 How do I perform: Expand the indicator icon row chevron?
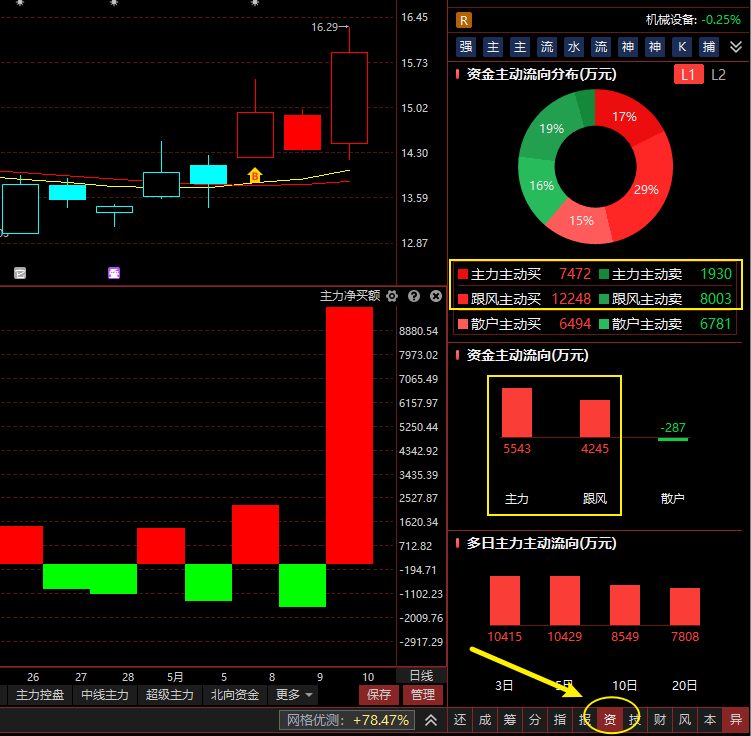pyautogui.click(x=736, y=47)
